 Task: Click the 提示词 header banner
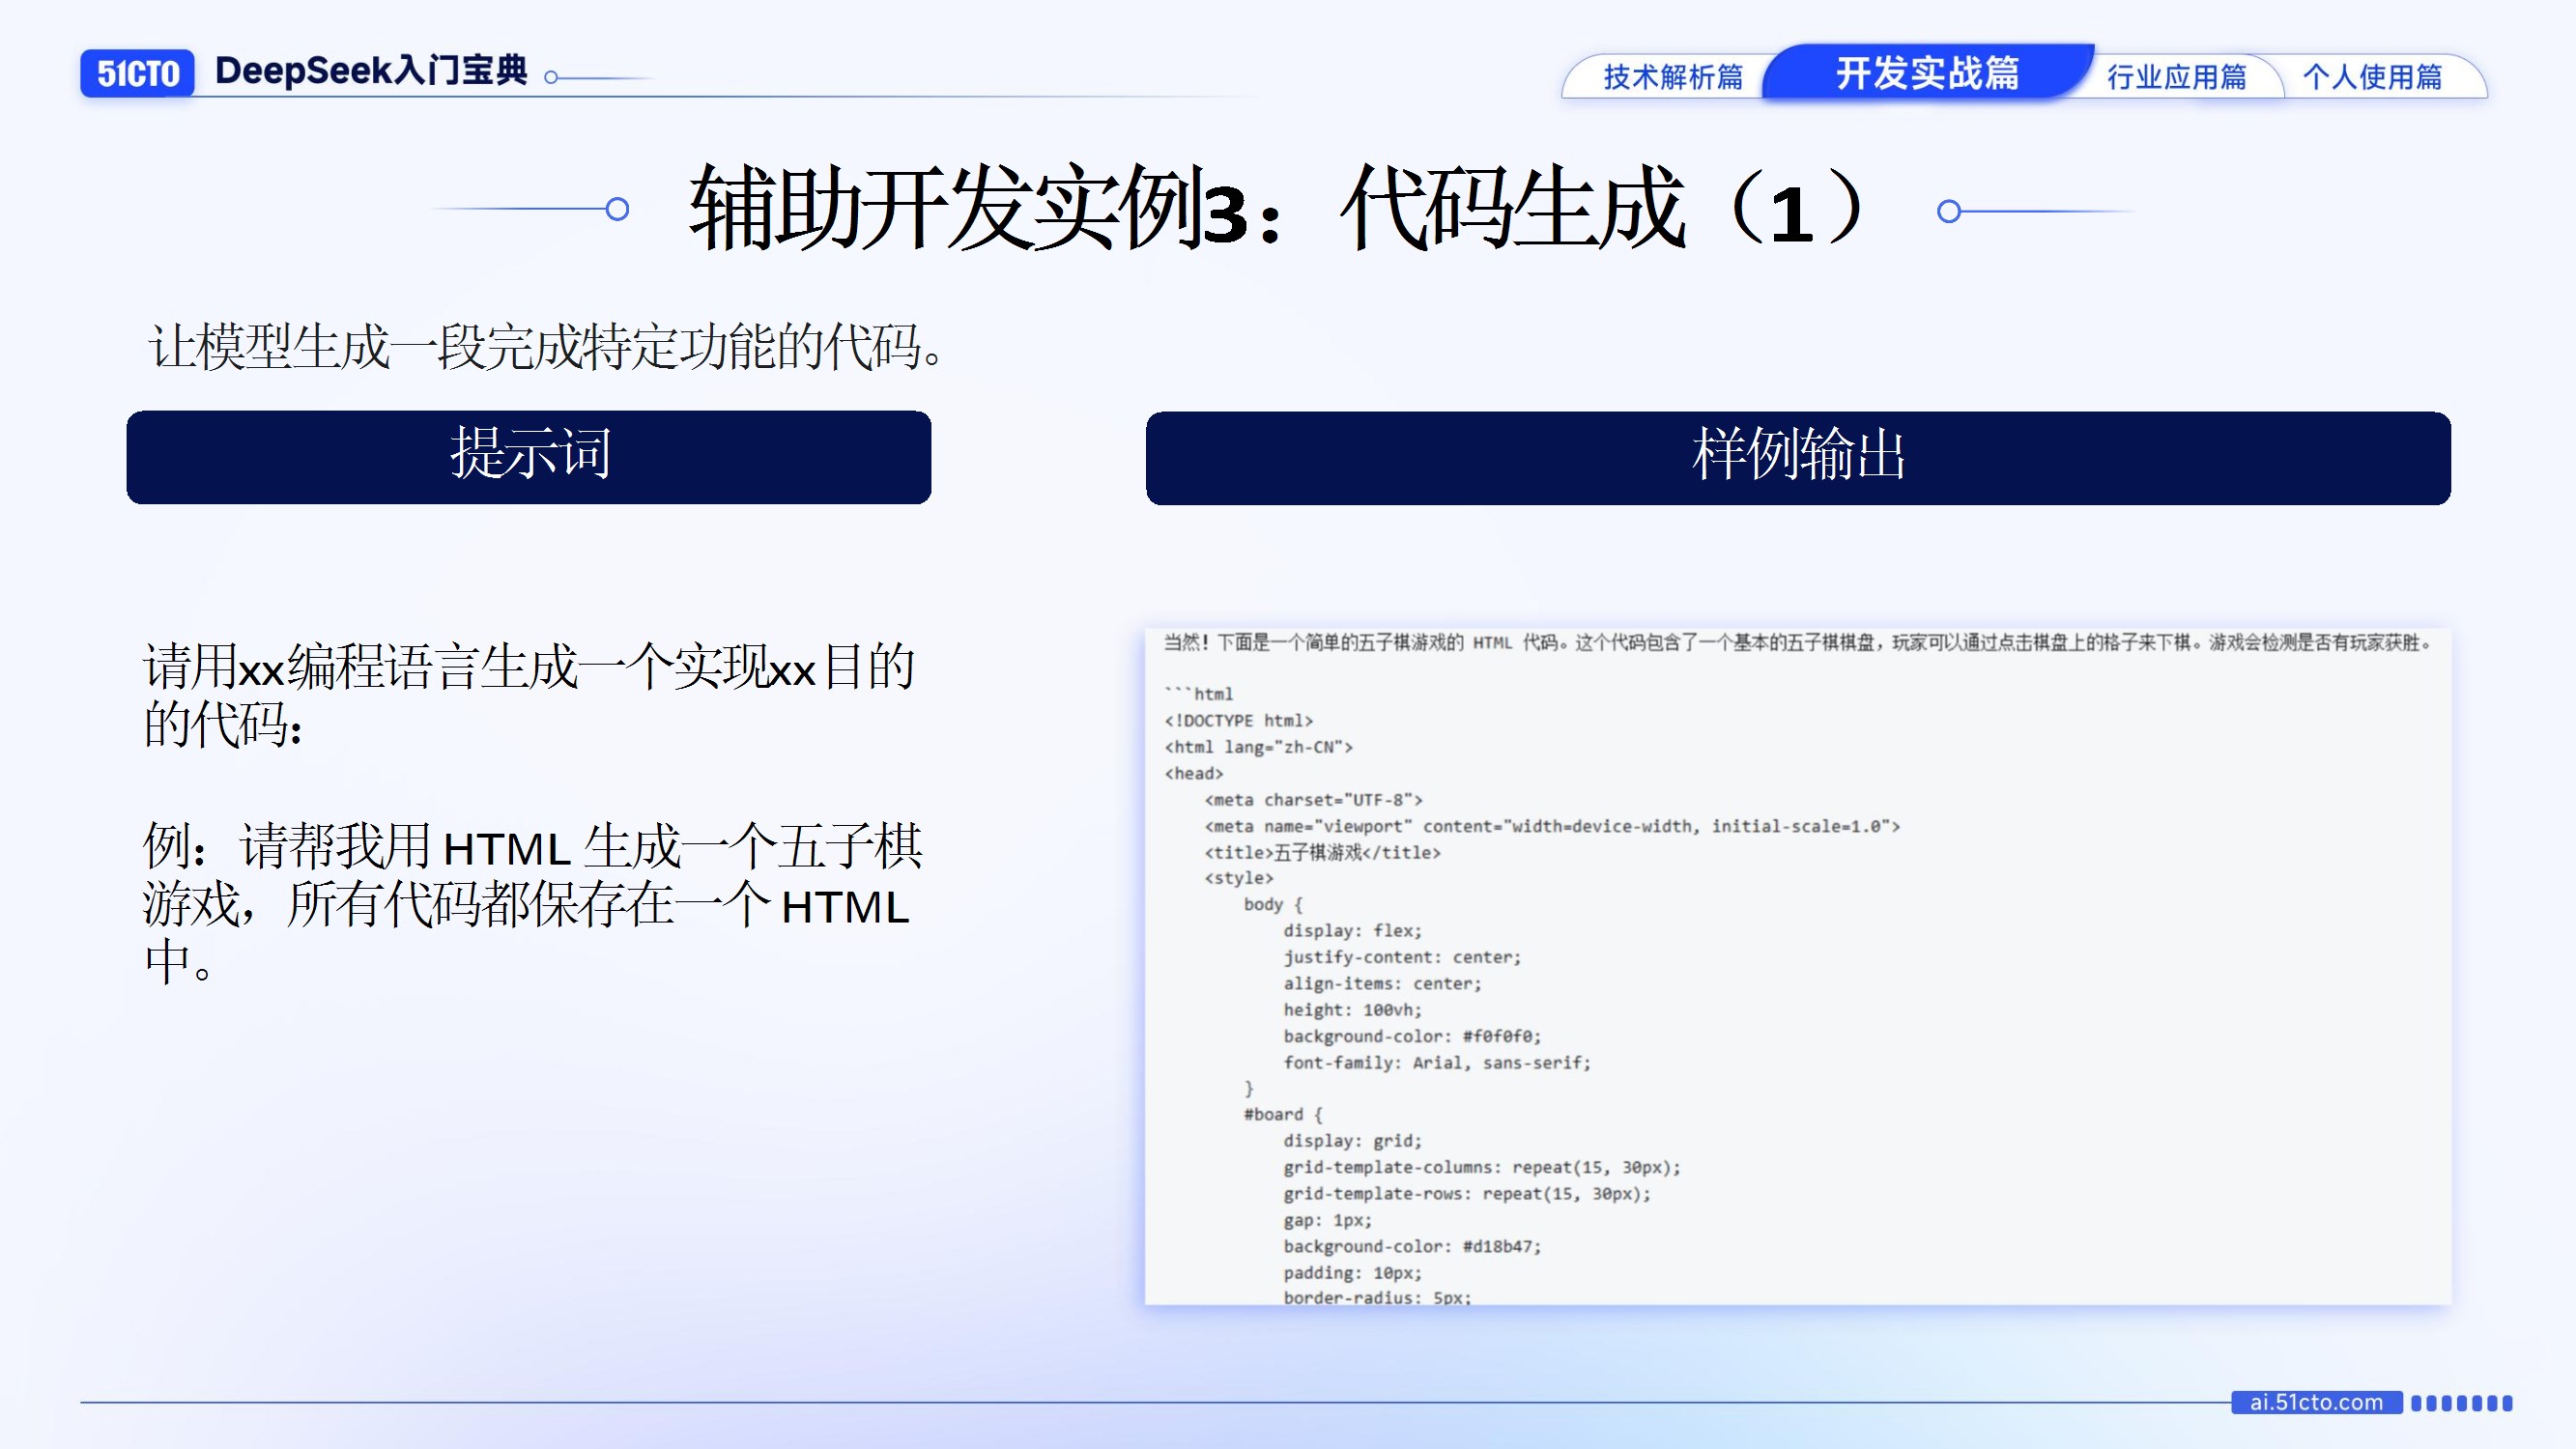click(528, 457)
